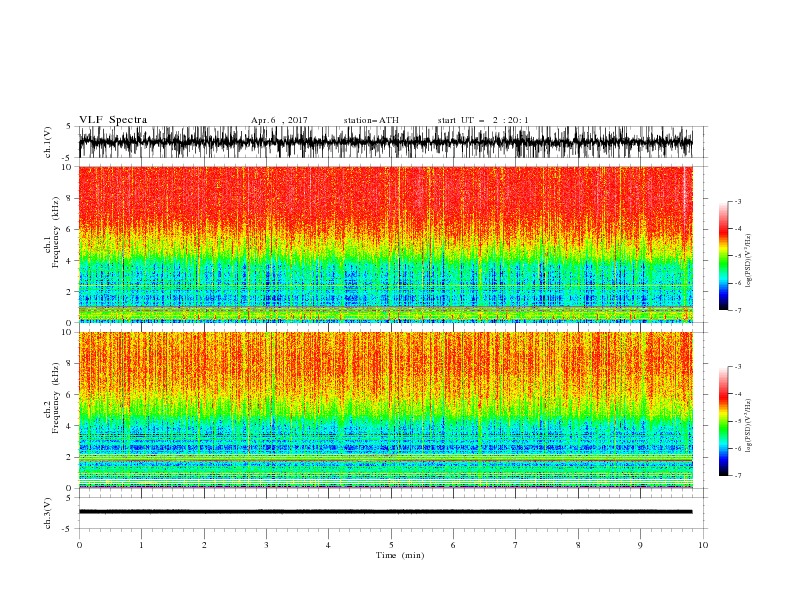Click the "-5" tick on ch.2 color bar
The width and height of the screenshot is (792, 612).
click(738, 421)
